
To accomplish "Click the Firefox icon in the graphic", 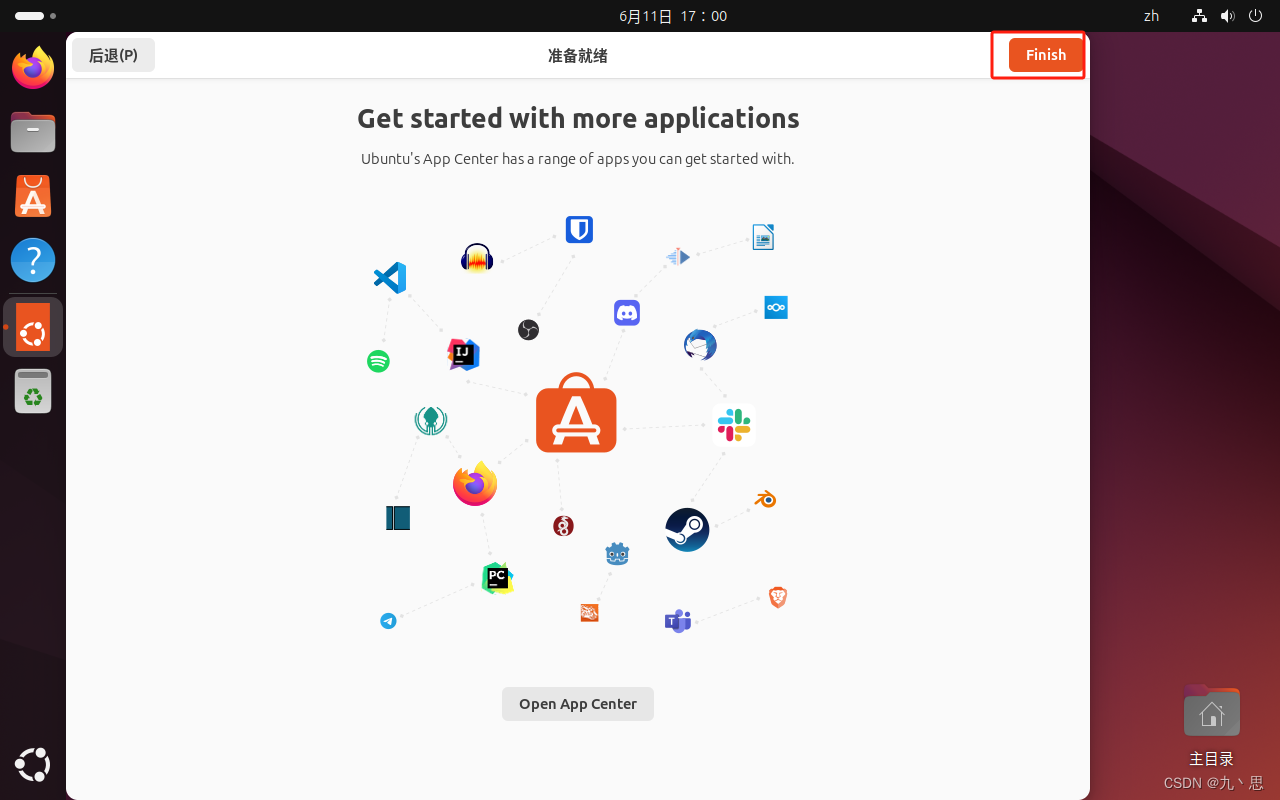I will (475, 483).
